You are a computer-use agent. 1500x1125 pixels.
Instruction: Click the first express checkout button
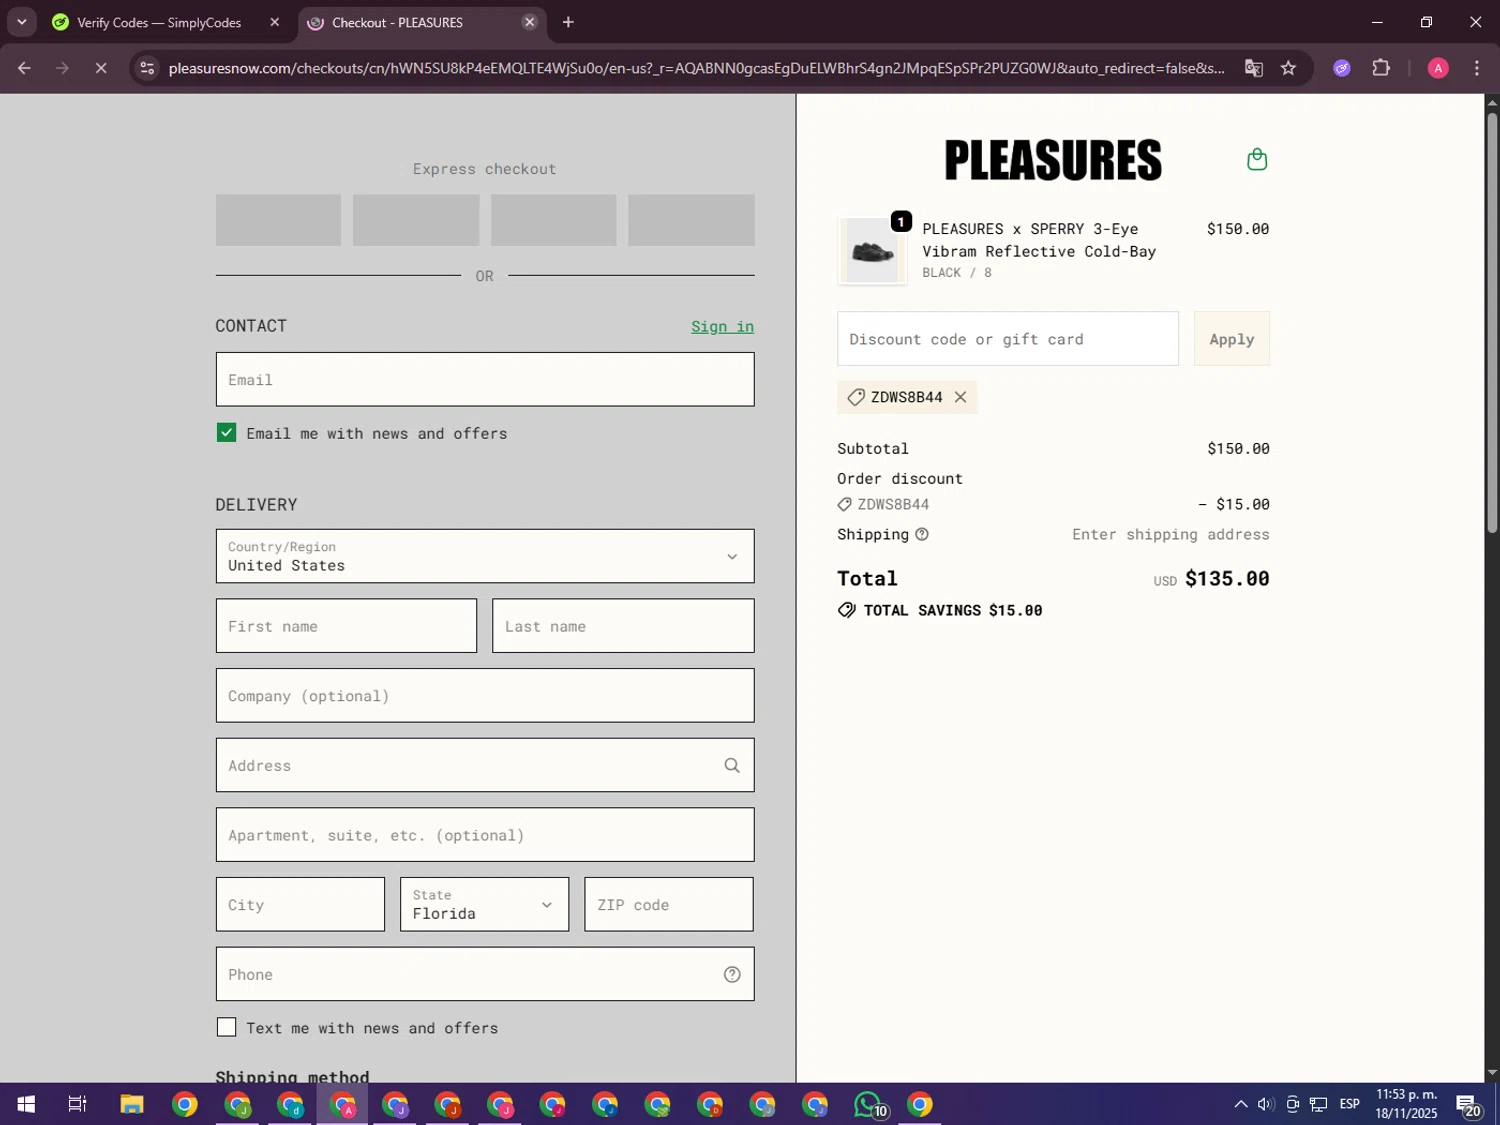pyautogui.click(x=278, y=220)
